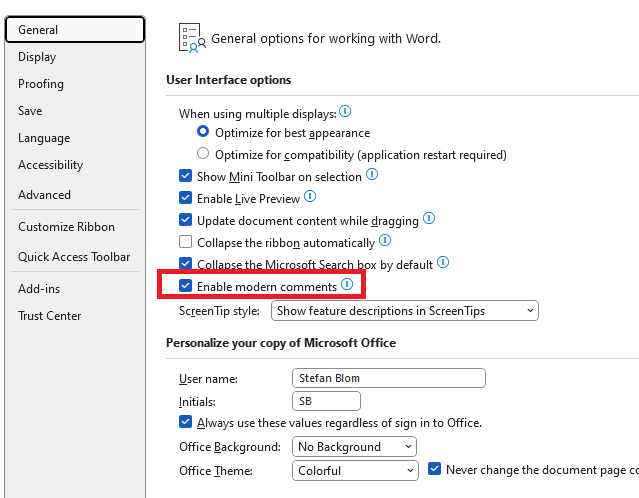This screenshot has height=498, width=639.
Task: Expand the Office Background dropdown
Action: click(354, 447)
